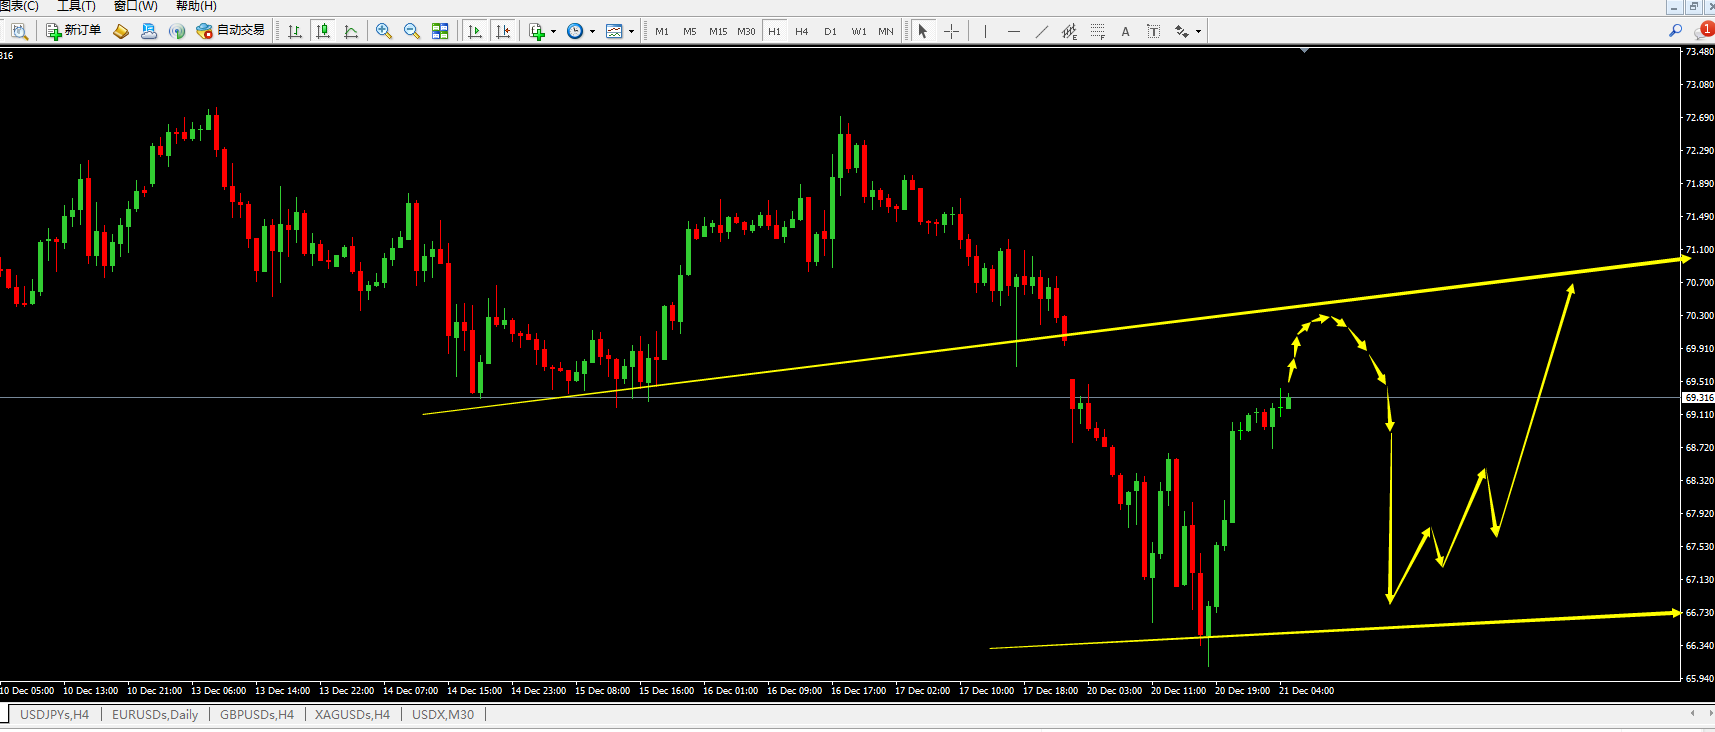Select the bar chart type icon
Screen dimensions: 1715x732
295,31
